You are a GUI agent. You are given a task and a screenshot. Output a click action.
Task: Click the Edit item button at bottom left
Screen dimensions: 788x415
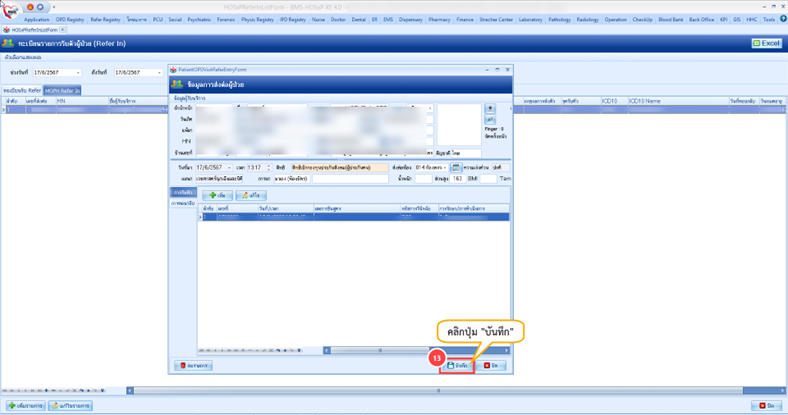(x=70, y=405)
